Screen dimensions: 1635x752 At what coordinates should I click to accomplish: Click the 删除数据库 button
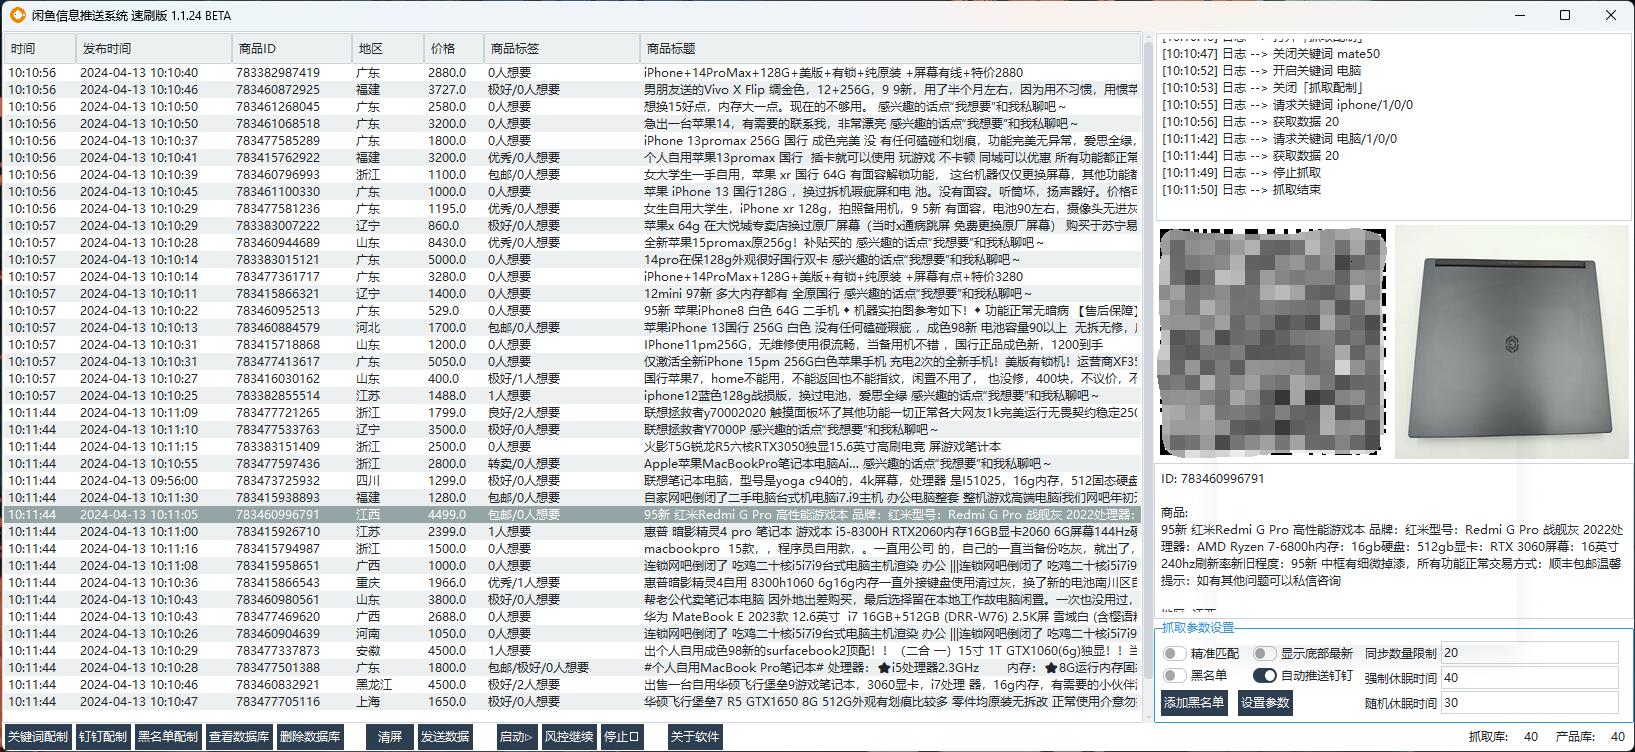pyautogui.click(x=310, y=737)
